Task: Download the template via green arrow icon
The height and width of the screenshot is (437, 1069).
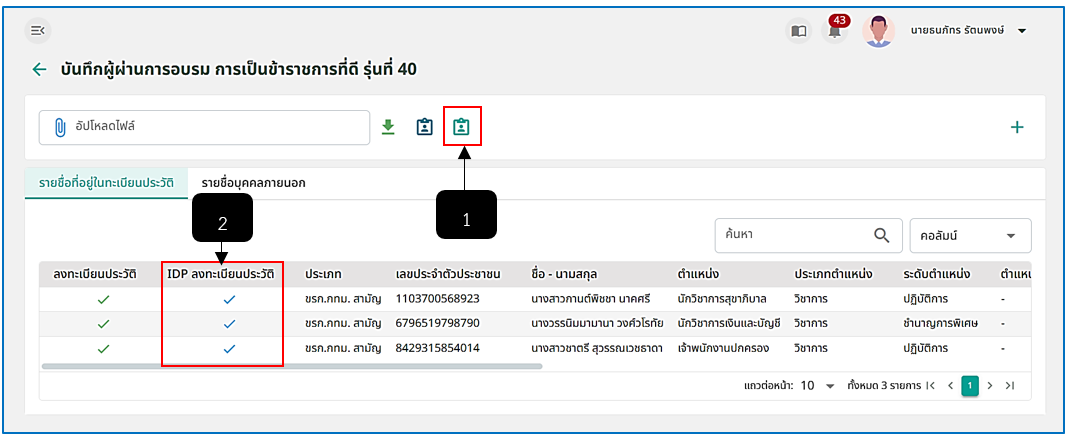Action: coord(388,127)
